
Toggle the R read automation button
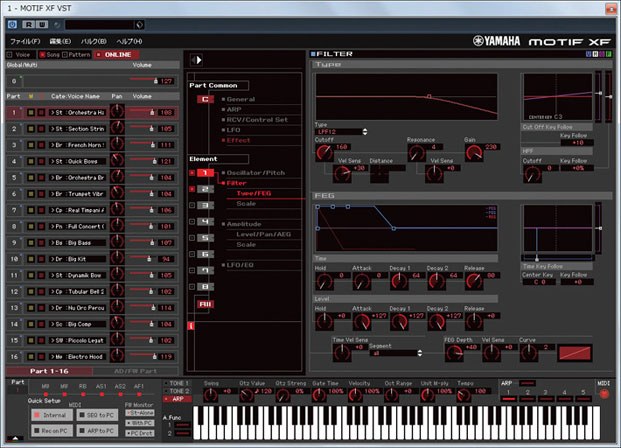click(x=28, y=25)
